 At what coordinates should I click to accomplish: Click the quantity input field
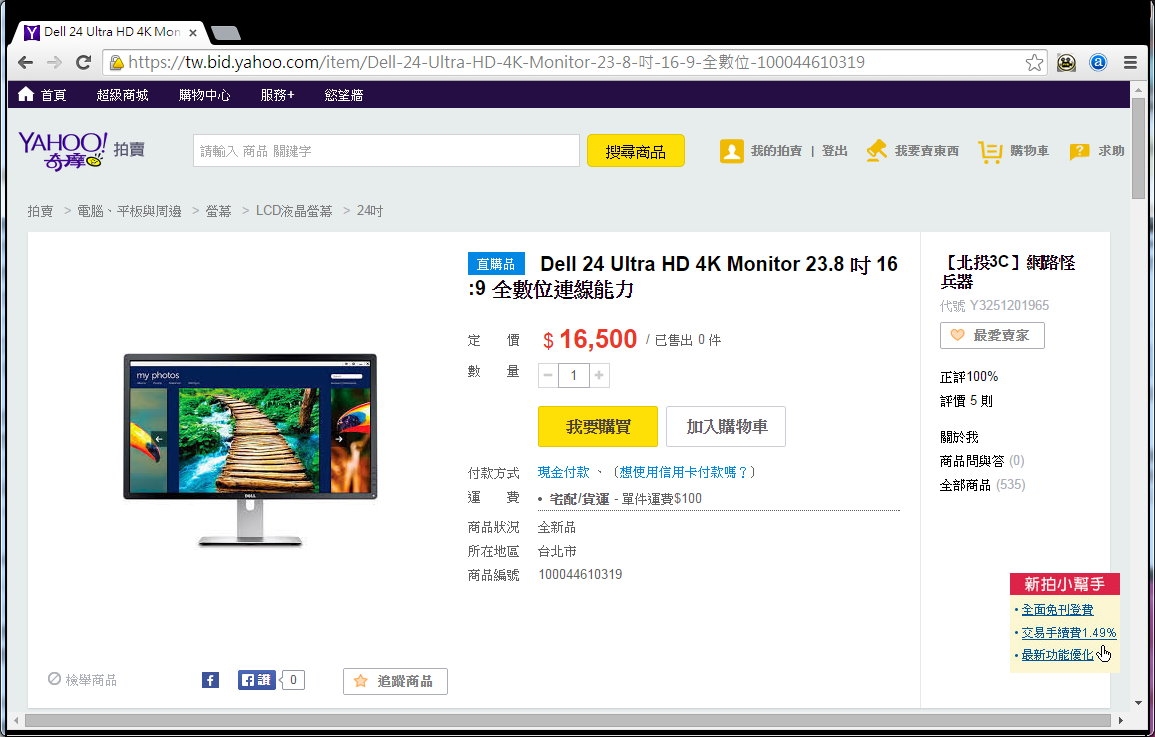pyautogui.click(x=574, y=375)
